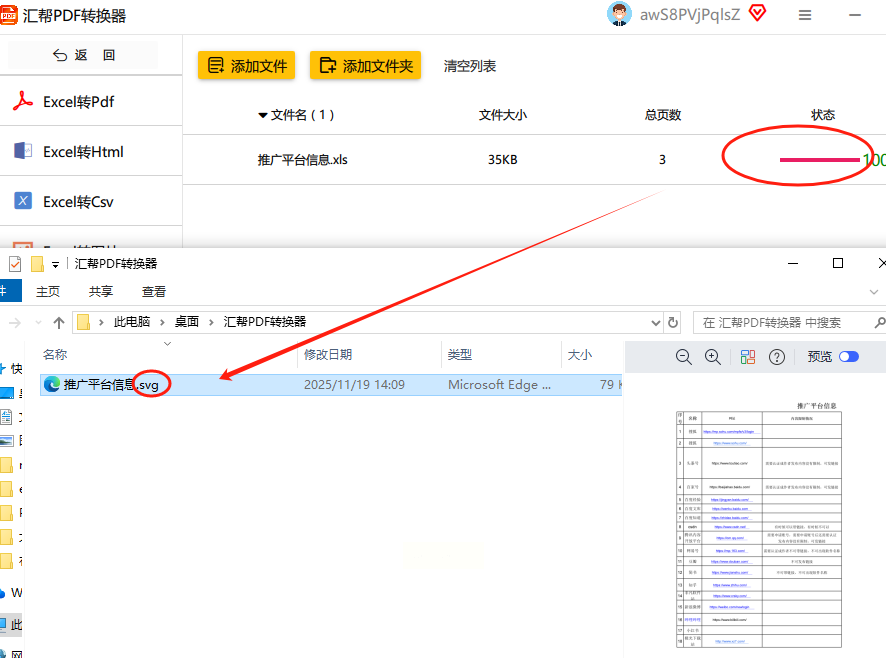
Task: Click the 总页数 column header
Action: pos(663,115)
